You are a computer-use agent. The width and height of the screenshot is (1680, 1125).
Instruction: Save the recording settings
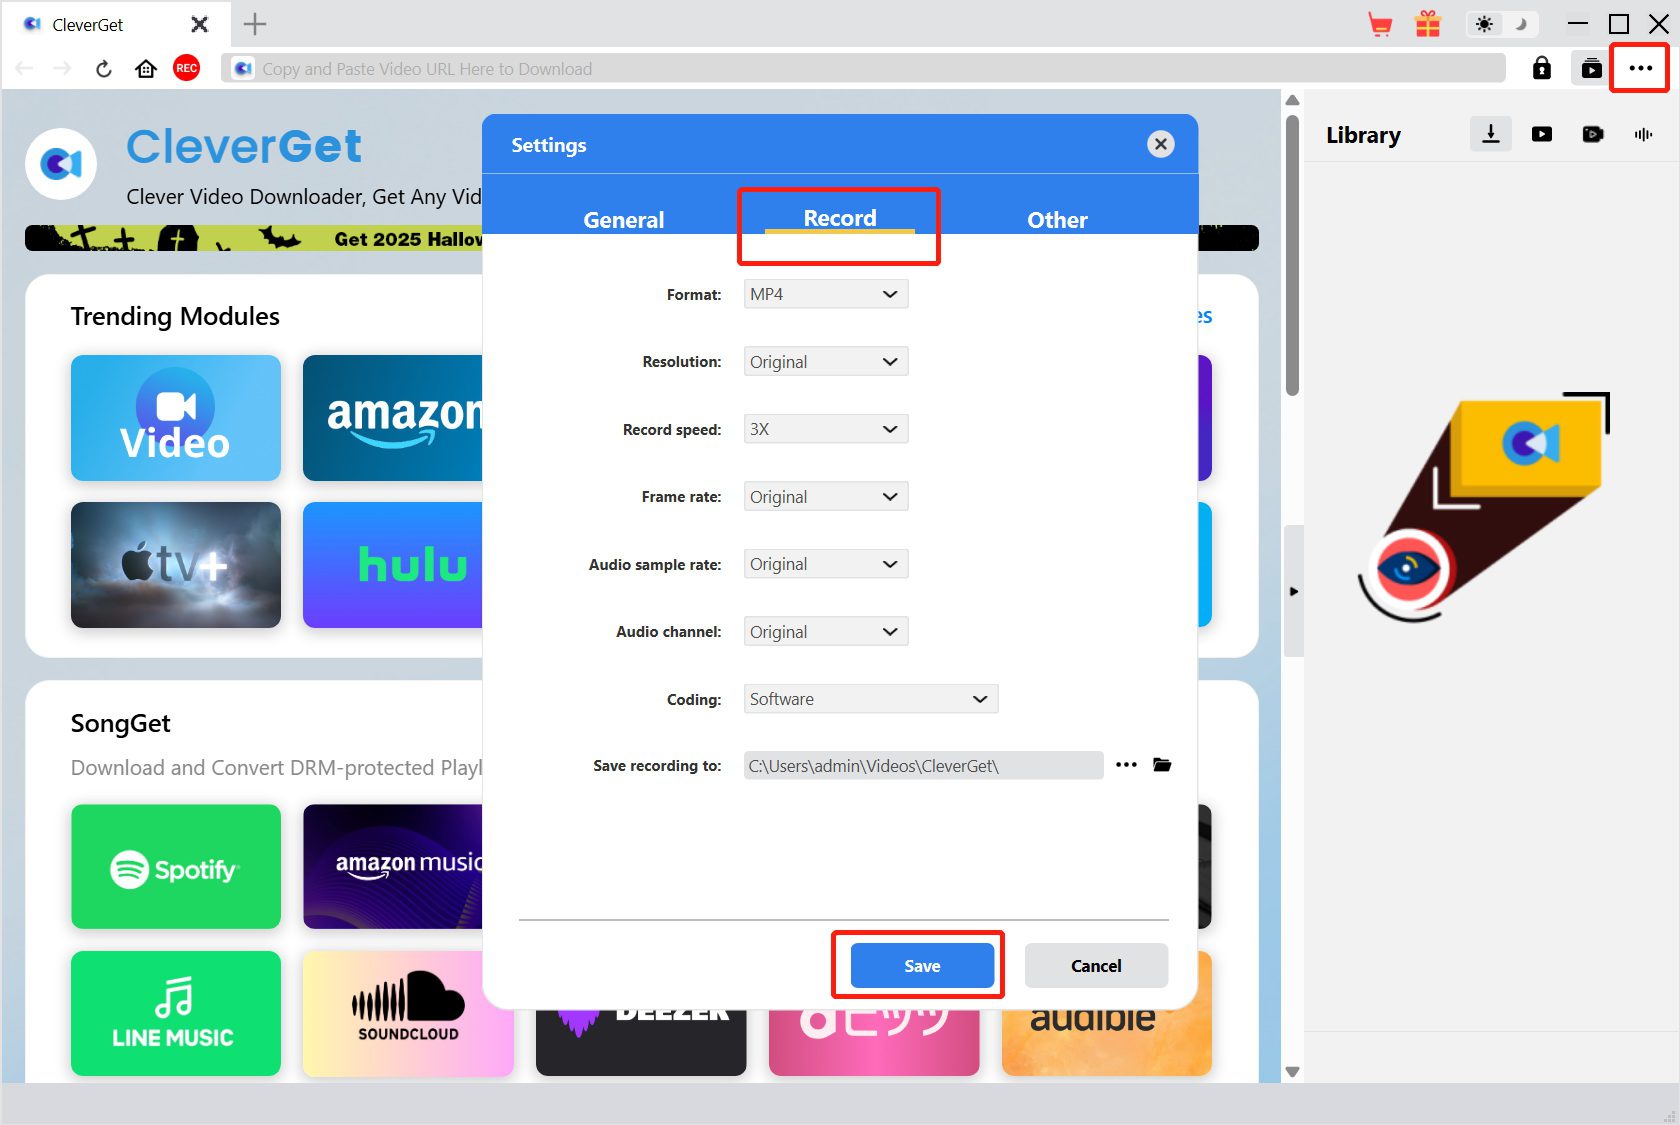coord(921,966)
